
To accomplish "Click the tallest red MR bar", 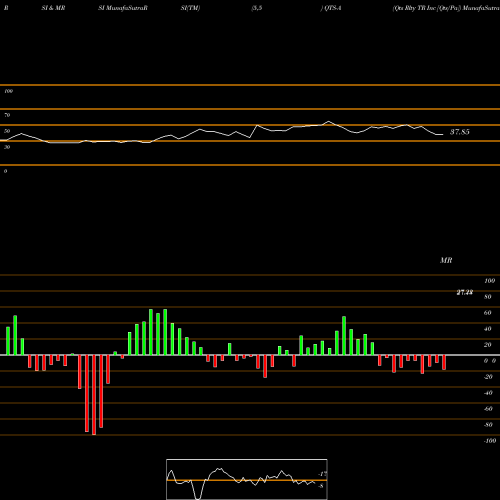I will (x=94, y=395).
